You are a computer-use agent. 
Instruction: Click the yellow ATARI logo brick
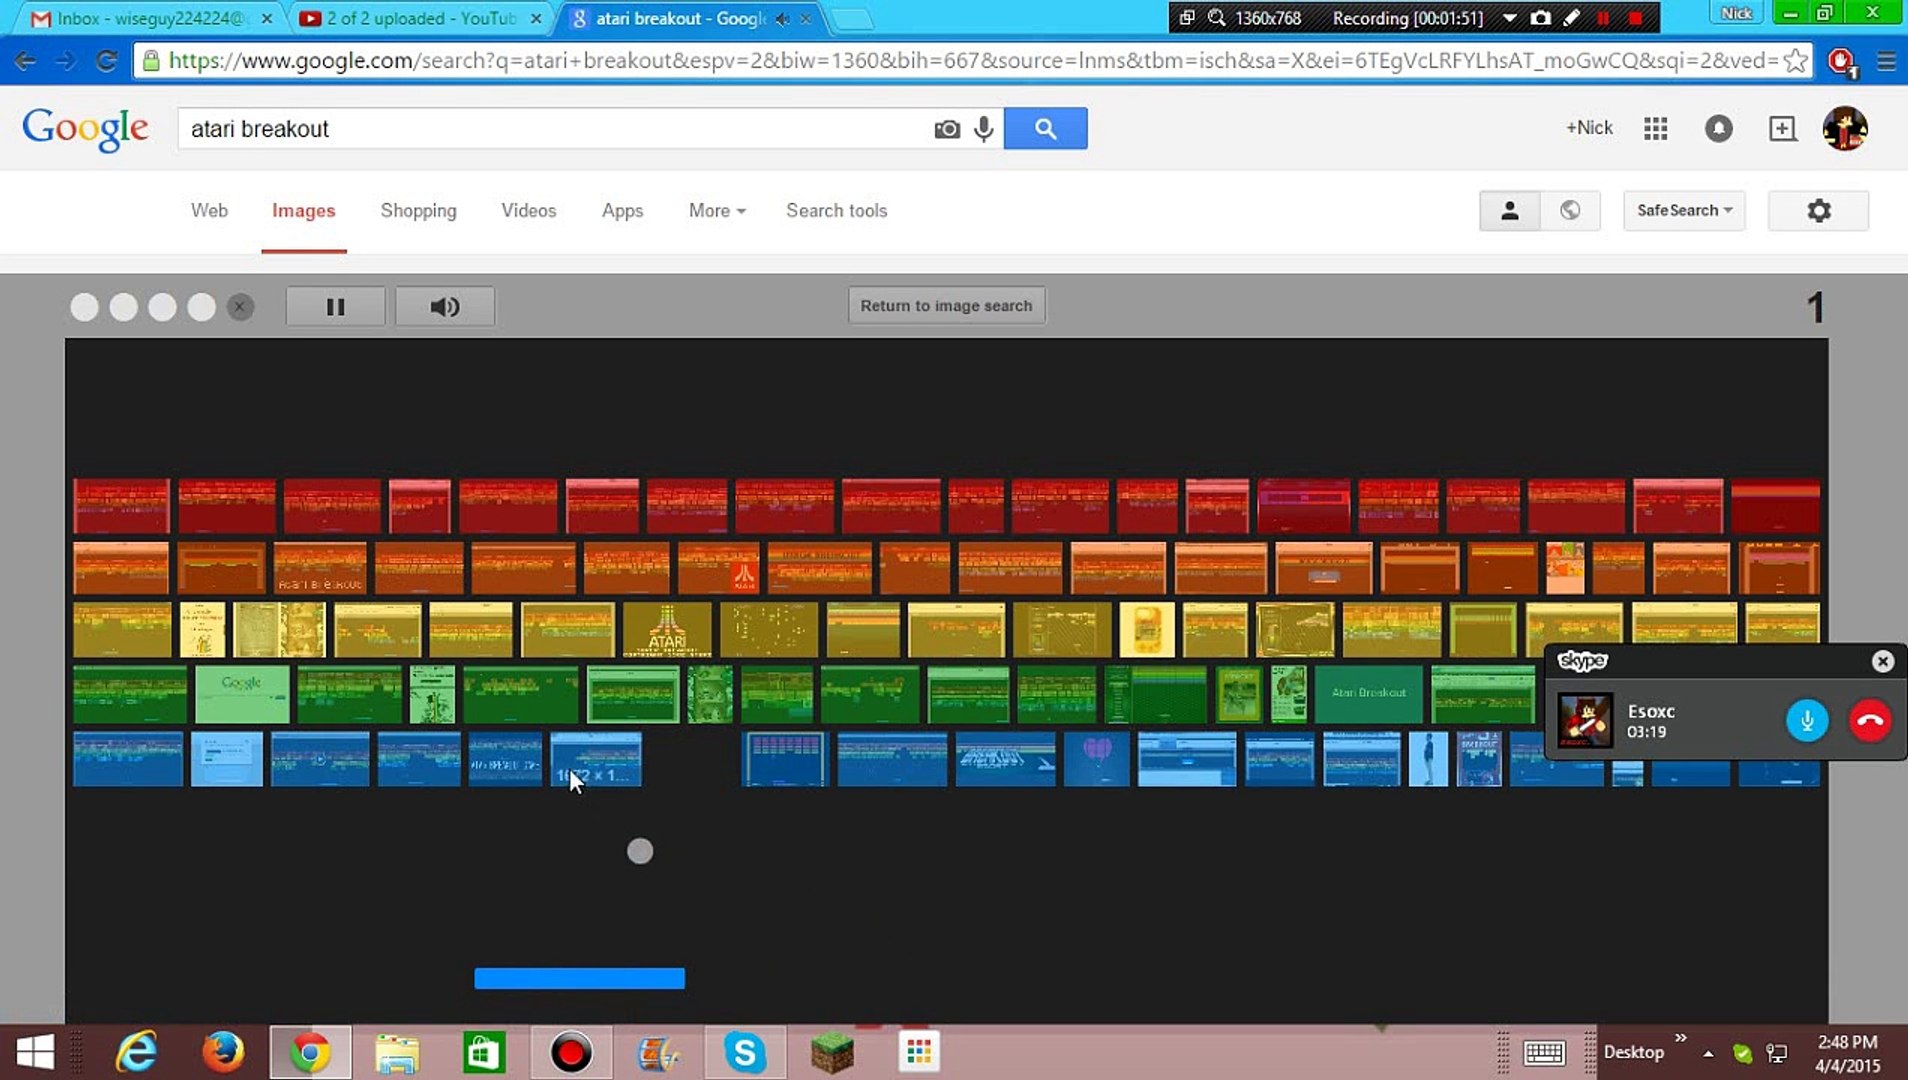point(667,629)
